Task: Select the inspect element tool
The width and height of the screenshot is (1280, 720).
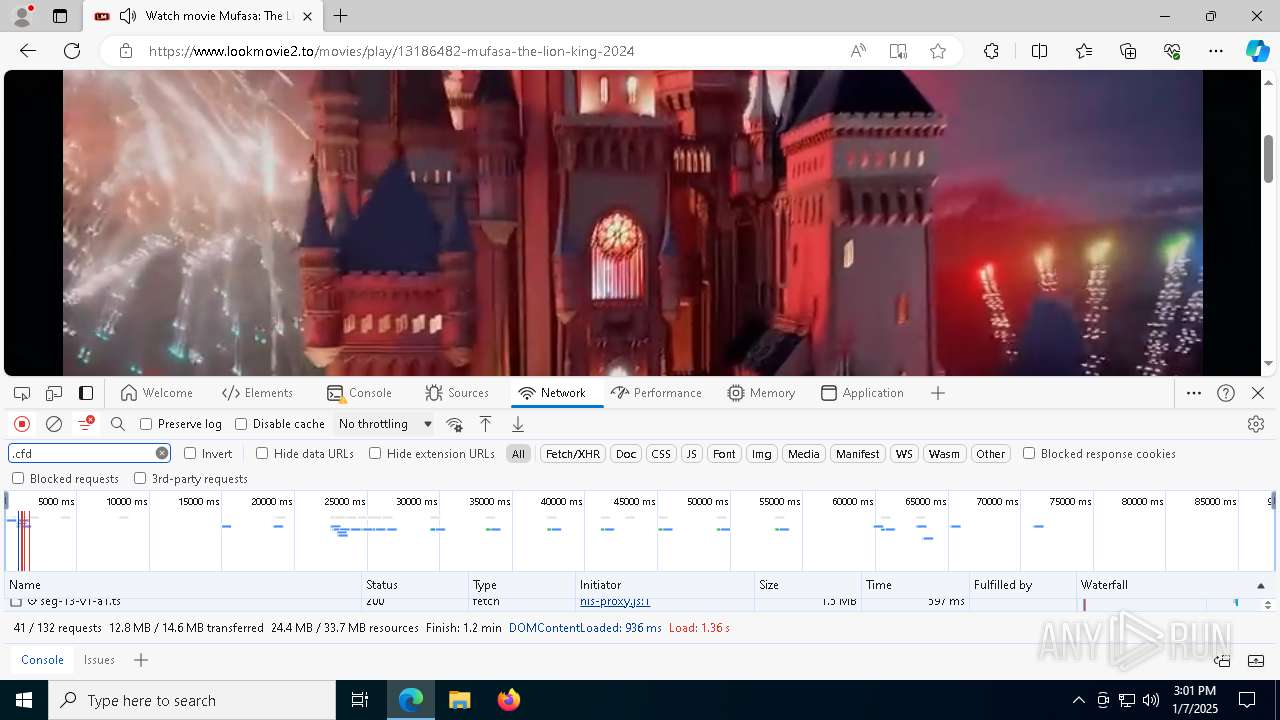Action: click(22, 393)
